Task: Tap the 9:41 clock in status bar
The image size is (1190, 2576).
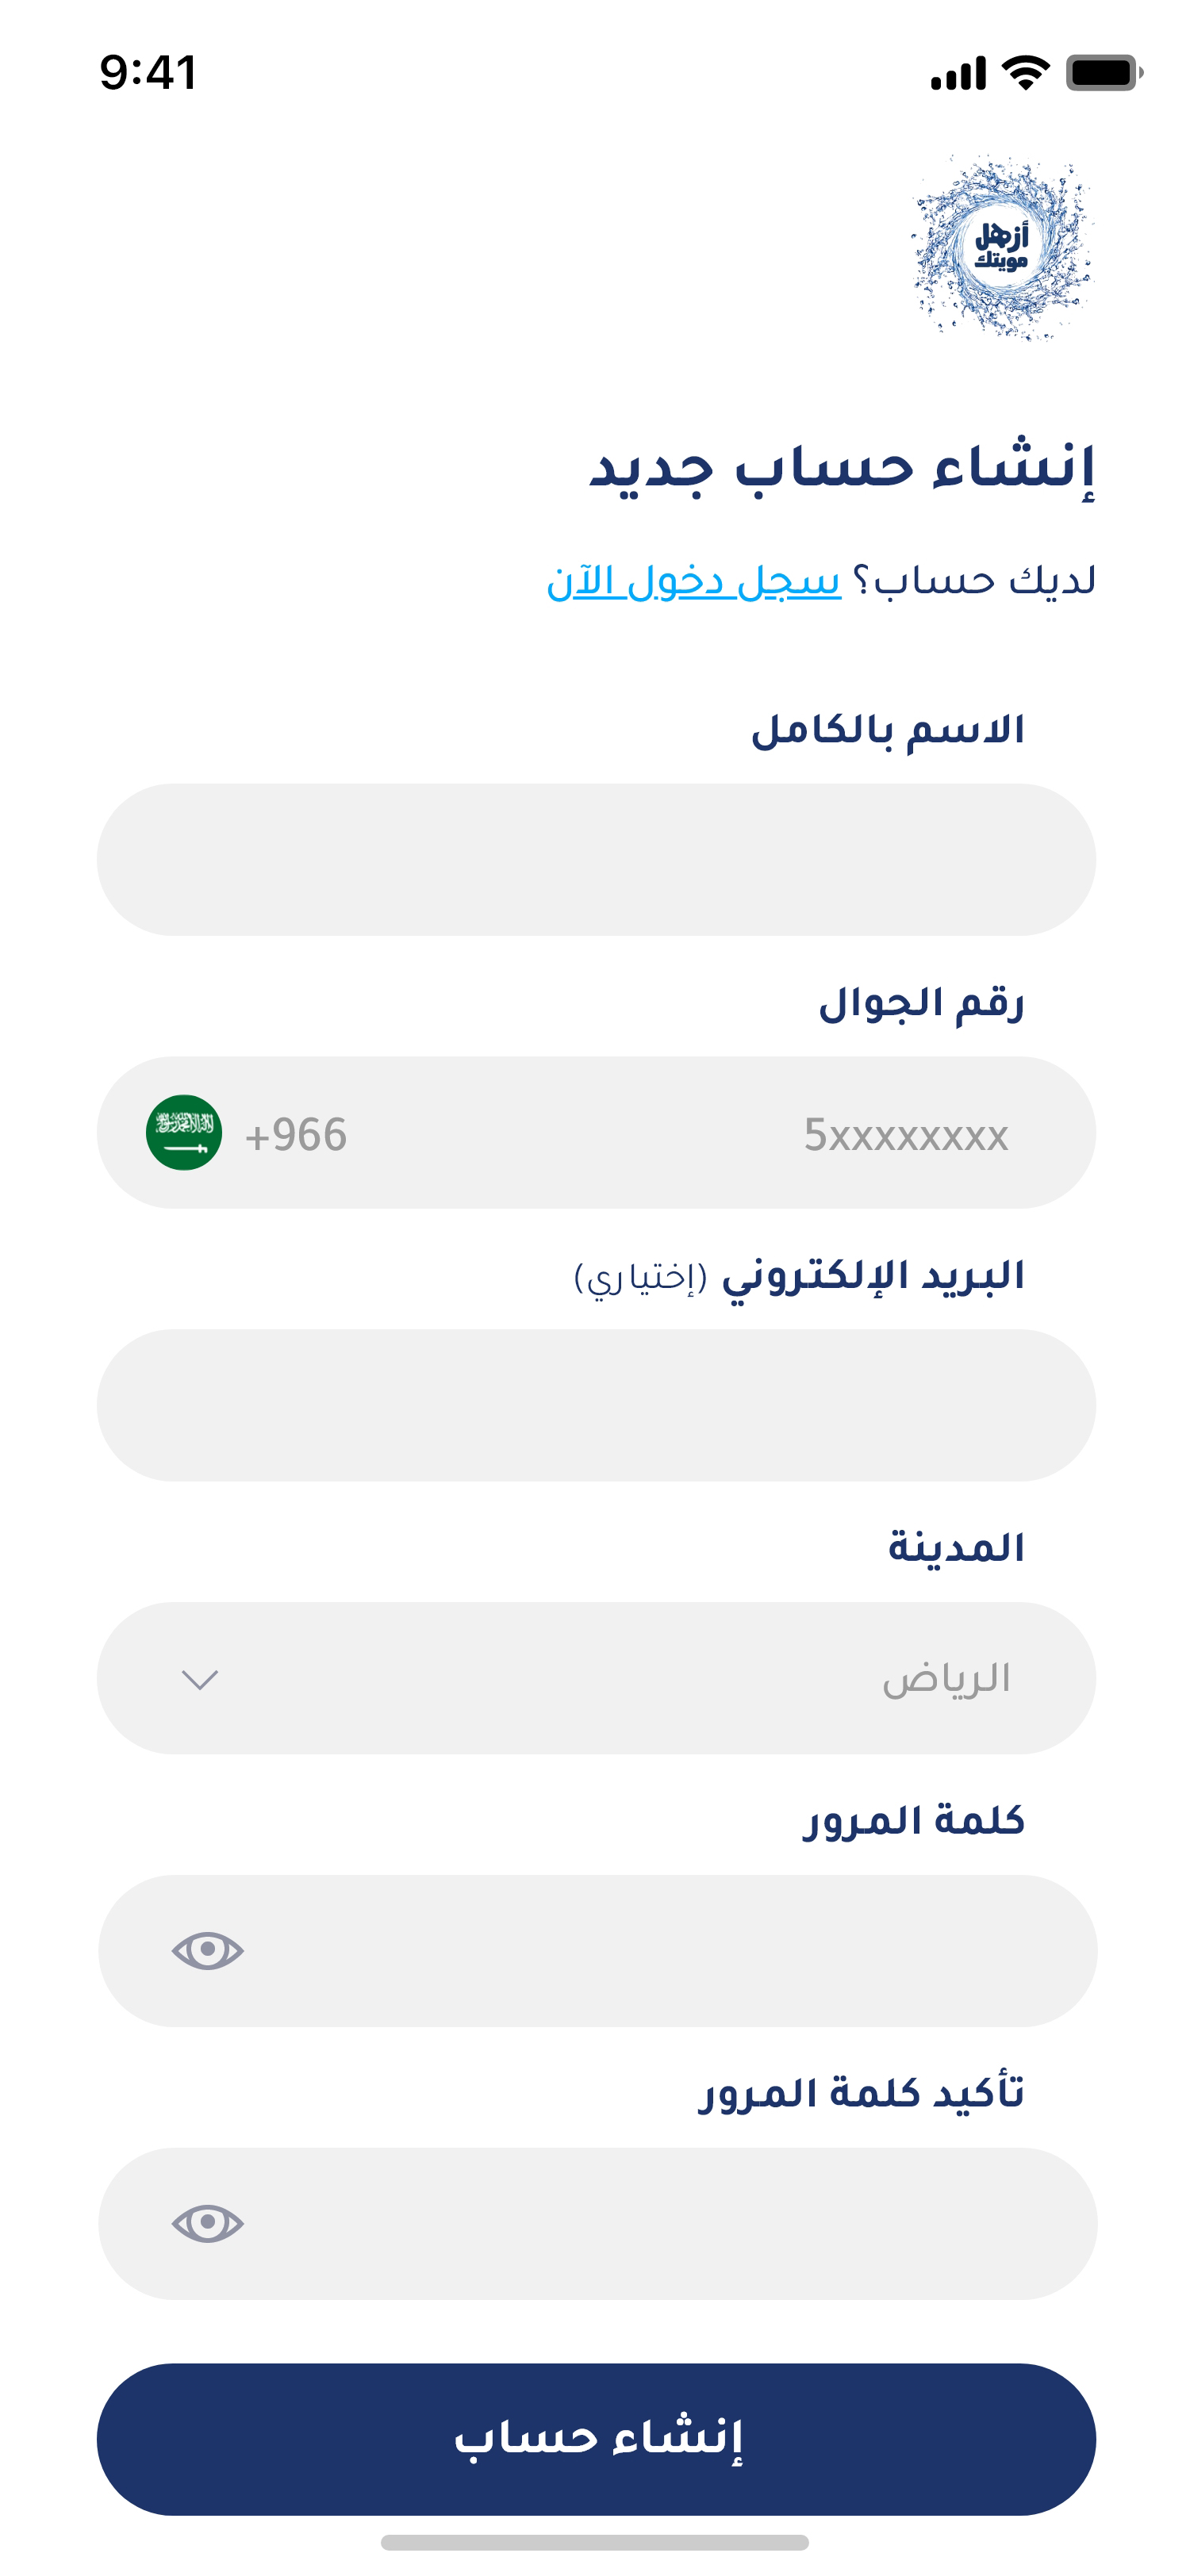Action: 148,73
